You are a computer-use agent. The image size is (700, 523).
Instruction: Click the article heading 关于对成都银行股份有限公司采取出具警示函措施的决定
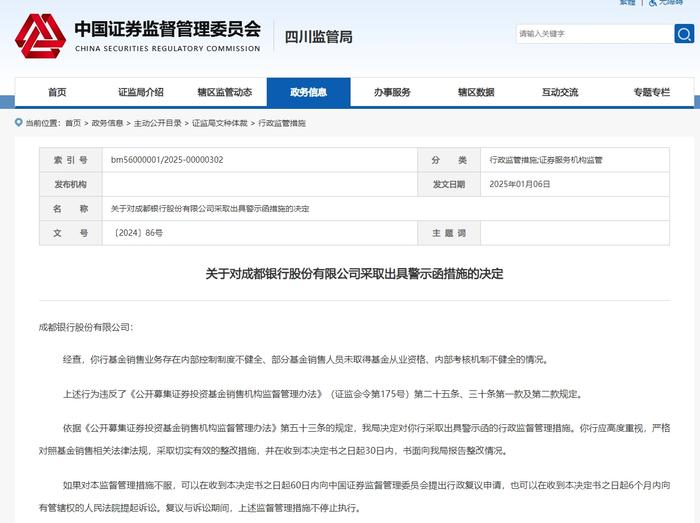(x=354, y=274)
